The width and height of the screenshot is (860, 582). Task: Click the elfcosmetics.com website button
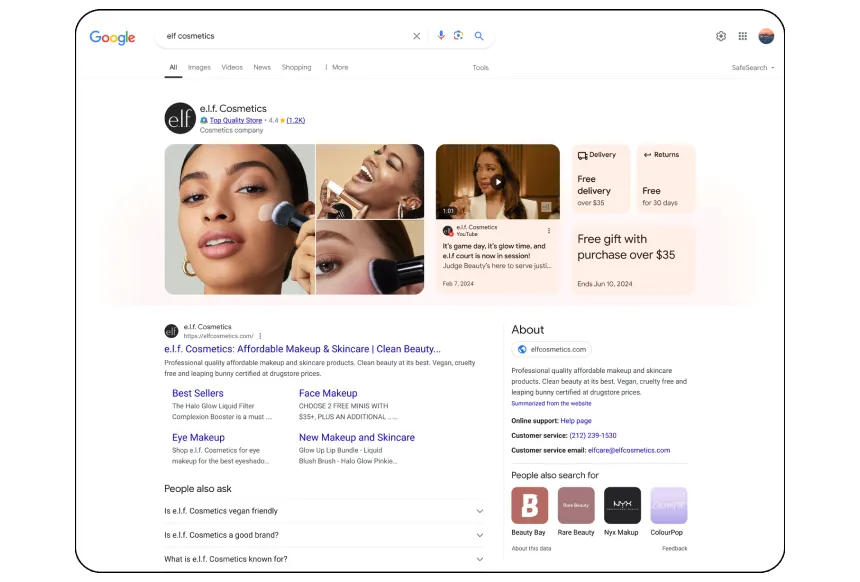coord(551,349)
